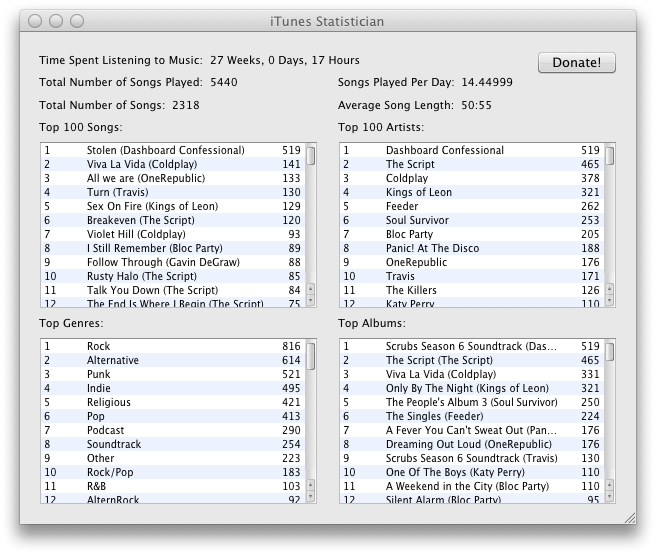The height and width of the screenshot is (554, 656).
Task: Select album row Viva La Vida (Coldplay)
Action: [x=472, y=374]
